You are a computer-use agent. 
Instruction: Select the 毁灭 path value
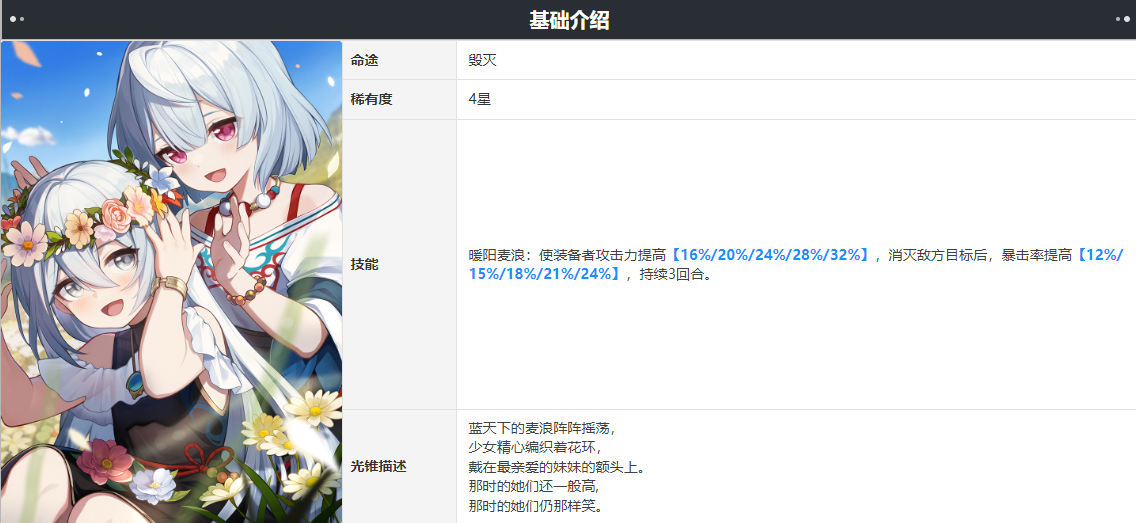[483, 61]
